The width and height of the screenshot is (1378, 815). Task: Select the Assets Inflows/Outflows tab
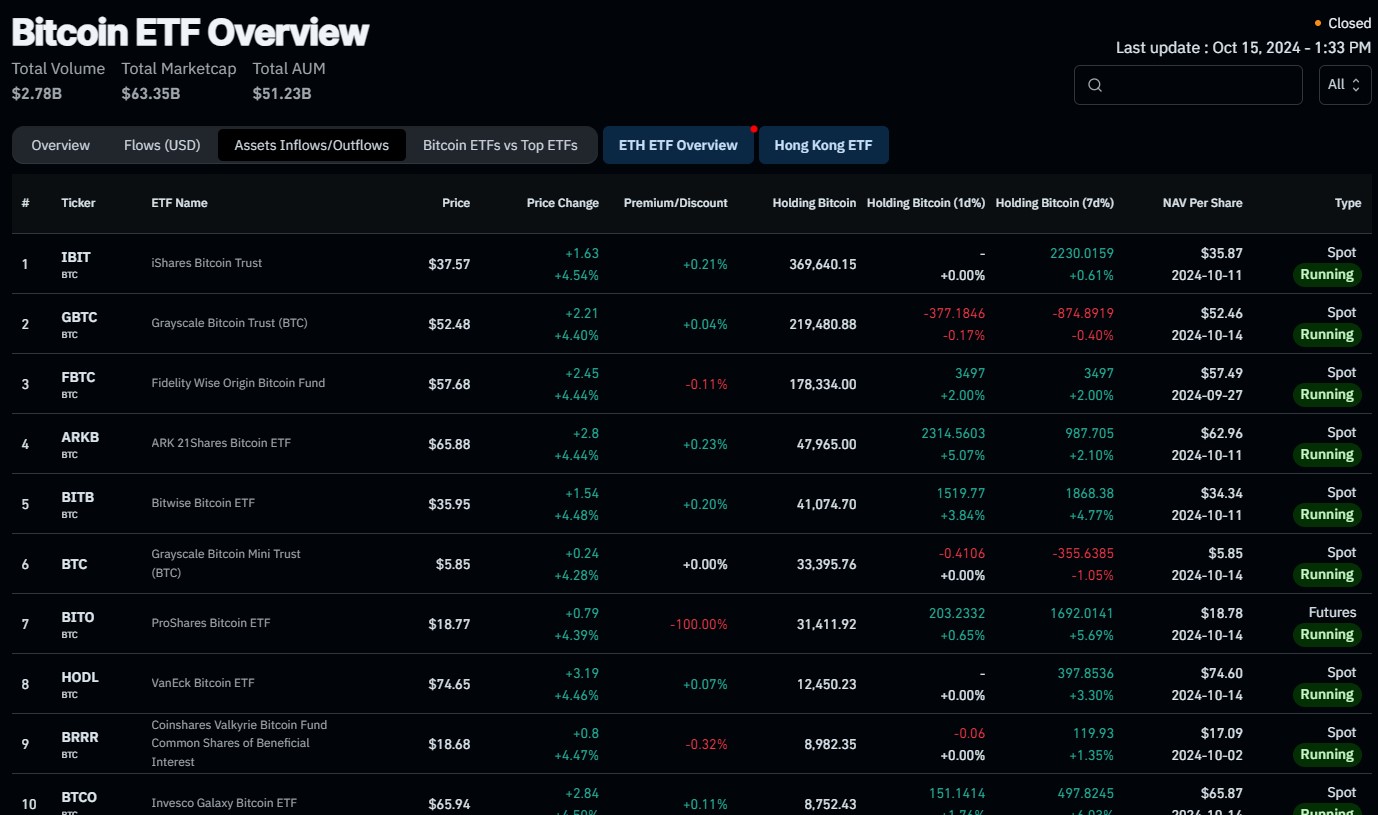coord(312,145)
